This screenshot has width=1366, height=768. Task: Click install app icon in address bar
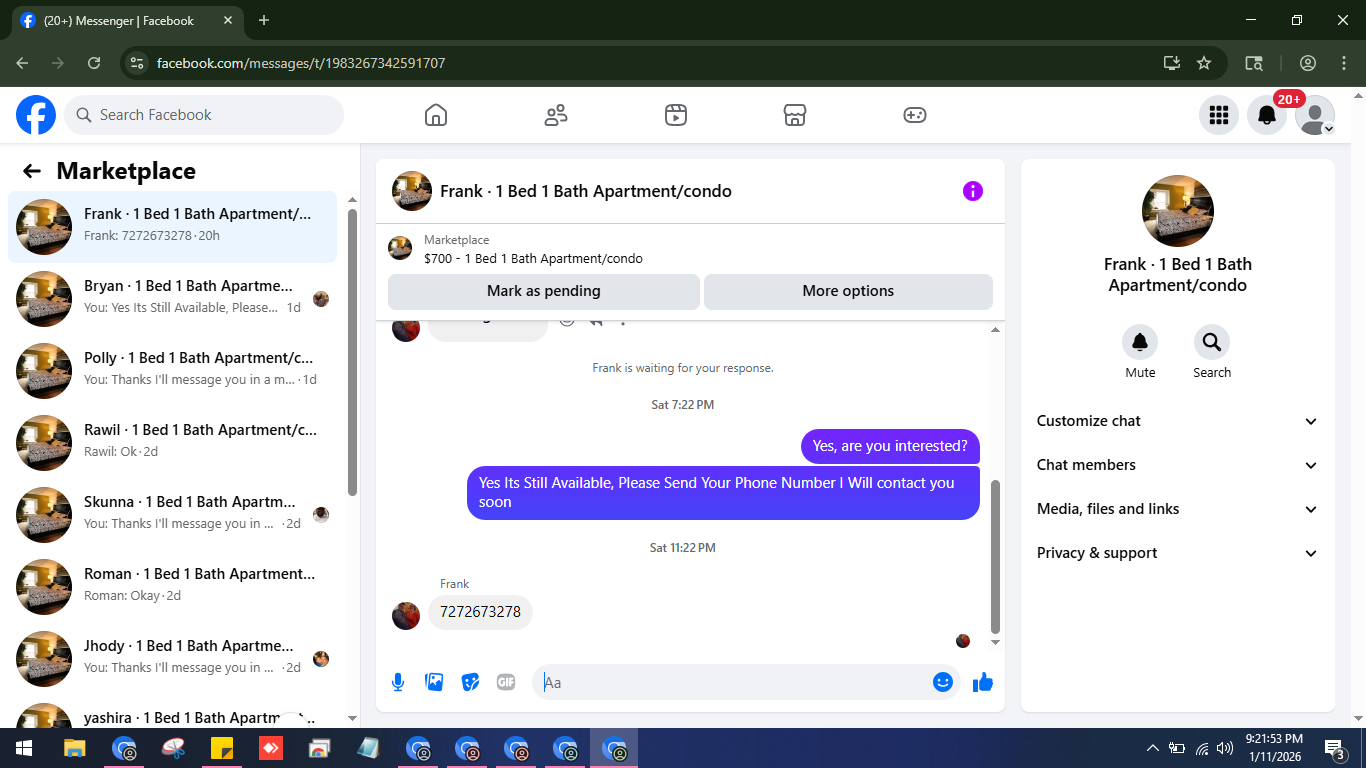pyautogui.click(x=1172, y=63)
